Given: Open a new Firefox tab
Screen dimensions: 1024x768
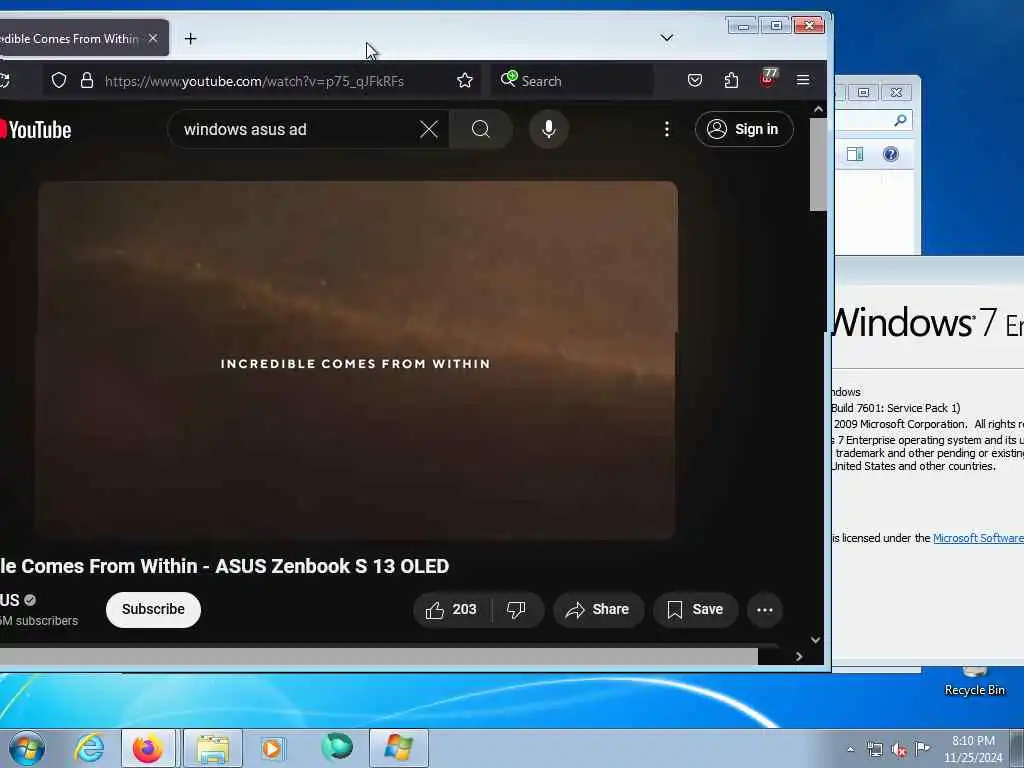Looking at the screenshot, I should 190,39.
